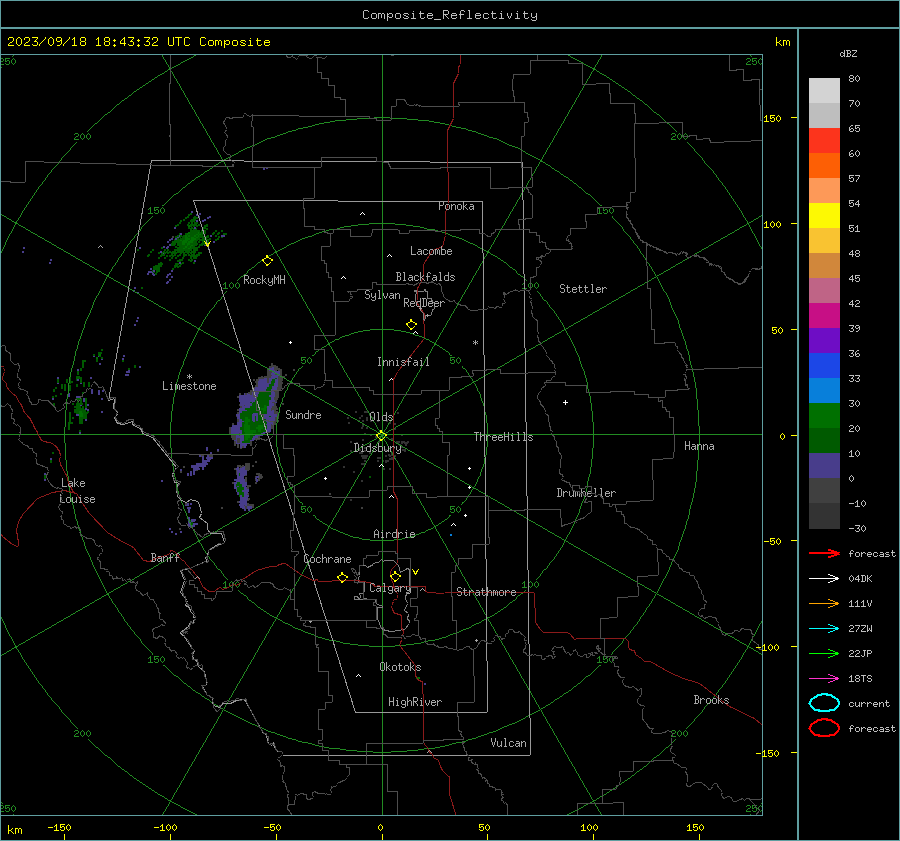The width and height of the screenshot is (900, 841).
Task: Select the Sylvan label
Action: tap(382, 295)
